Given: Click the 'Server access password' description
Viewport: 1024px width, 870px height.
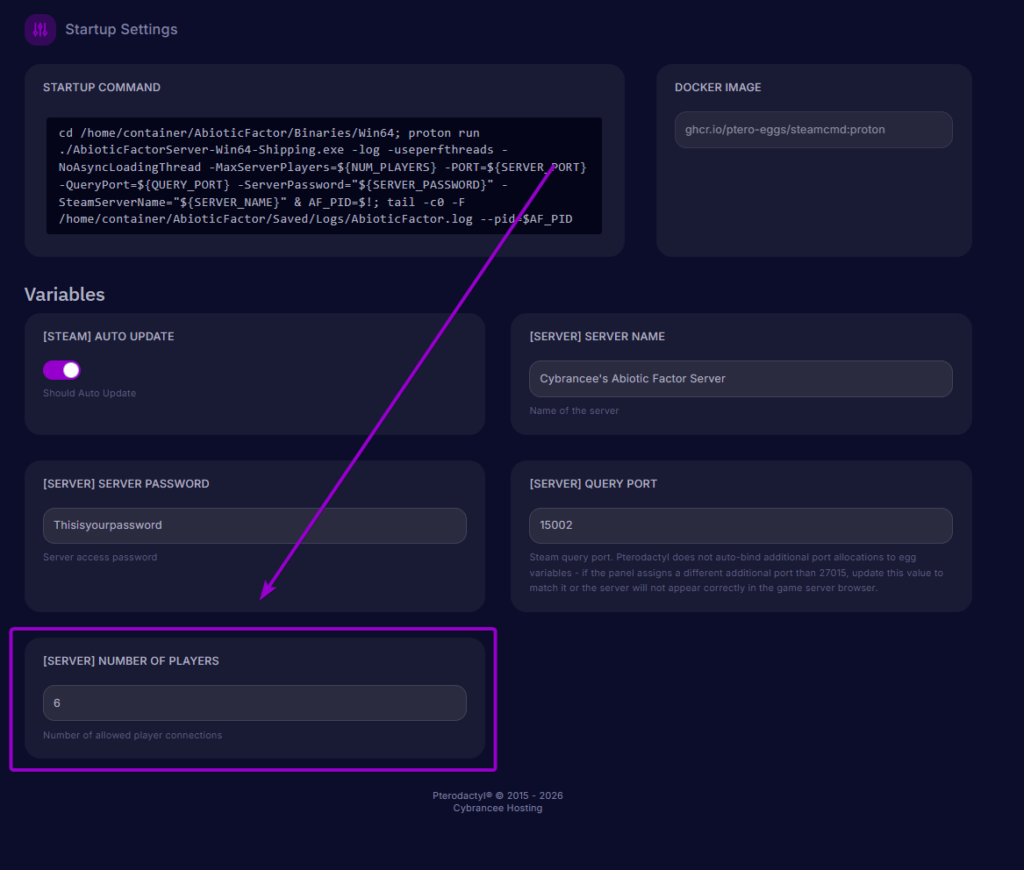Looking at the screenshot, I should pos(100,557).
